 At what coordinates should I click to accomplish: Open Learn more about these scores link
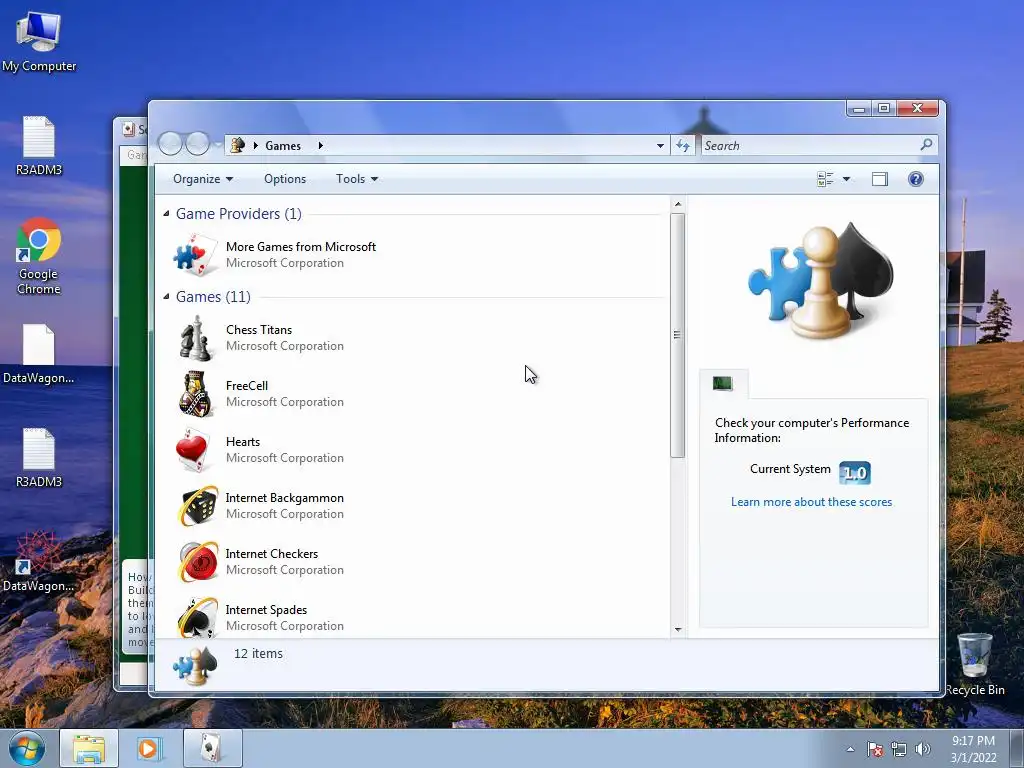[x=811, y=502]
